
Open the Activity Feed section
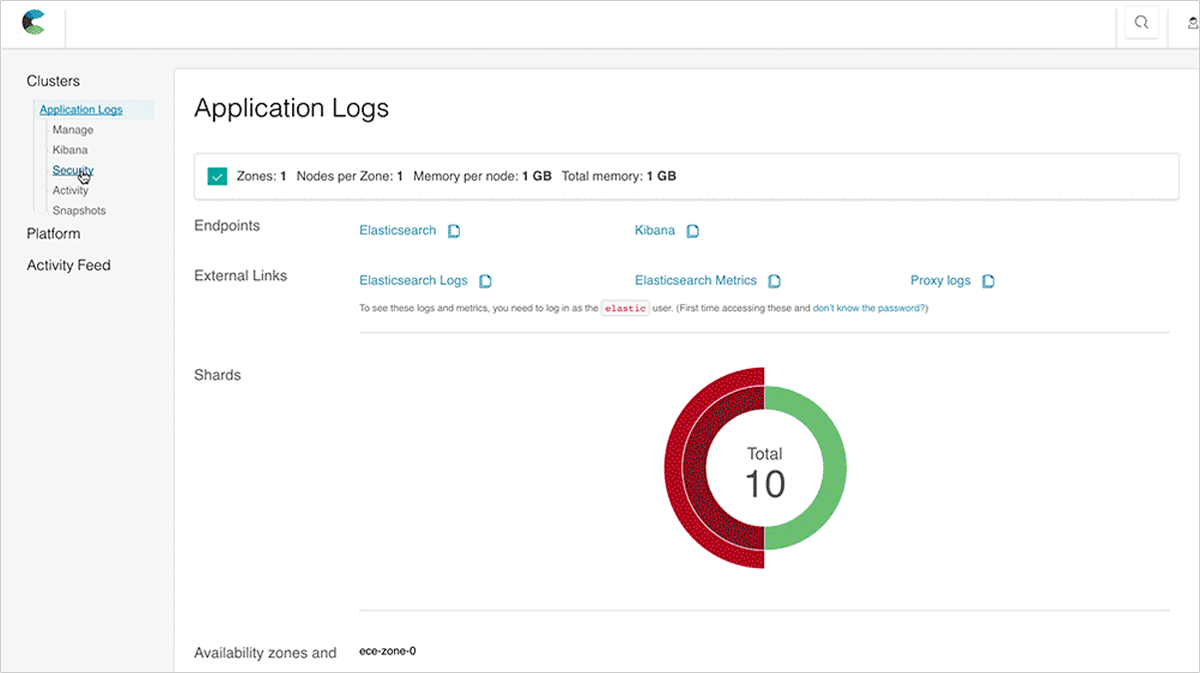[68, 265]
